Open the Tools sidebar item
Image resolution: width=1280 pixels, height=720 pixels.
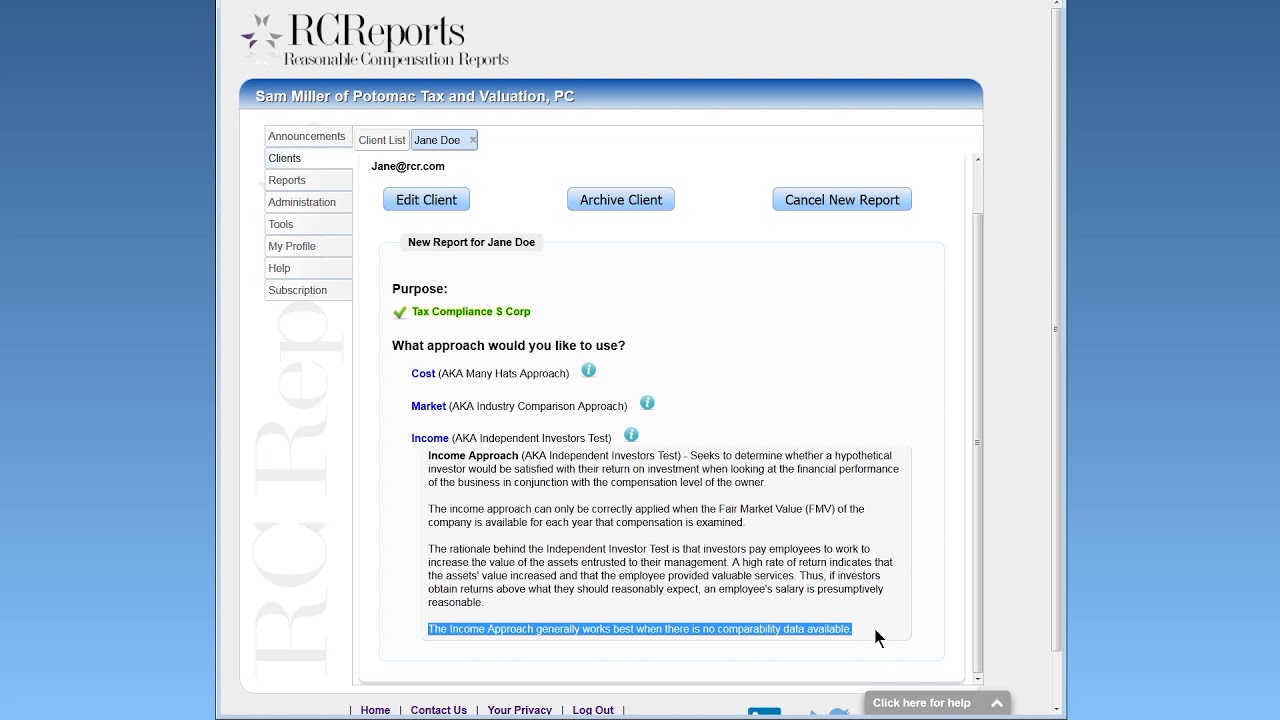point(308,224)
